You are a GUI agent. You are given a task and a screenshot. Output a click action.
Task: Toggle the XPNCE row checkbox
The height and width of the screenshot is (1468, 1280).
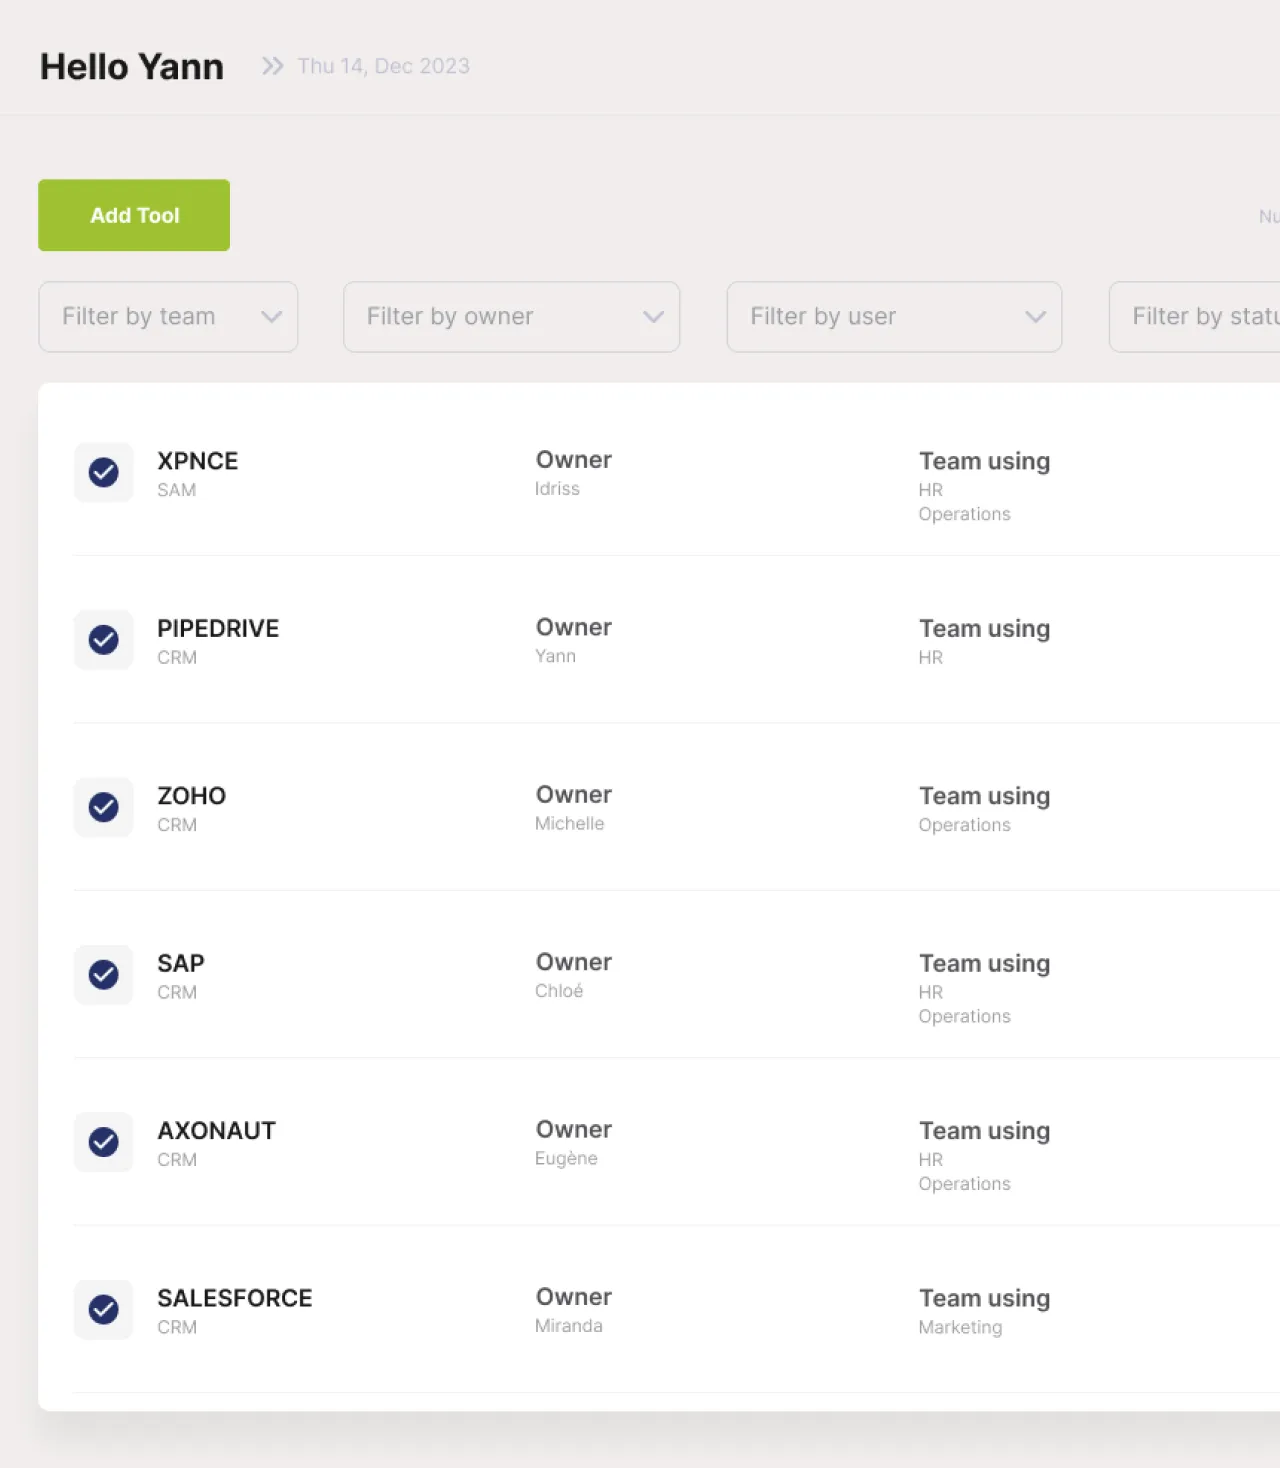pos(104,472)
